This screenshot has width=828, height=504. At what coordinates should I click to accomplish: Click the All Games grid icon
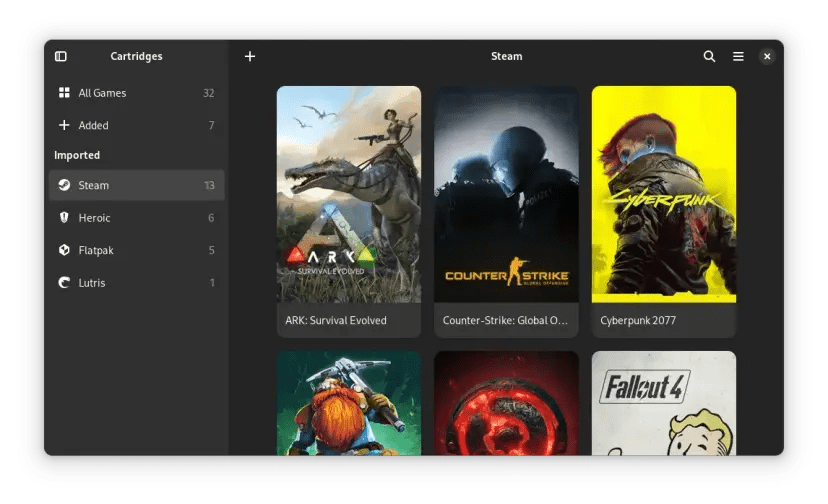point(64,93)
